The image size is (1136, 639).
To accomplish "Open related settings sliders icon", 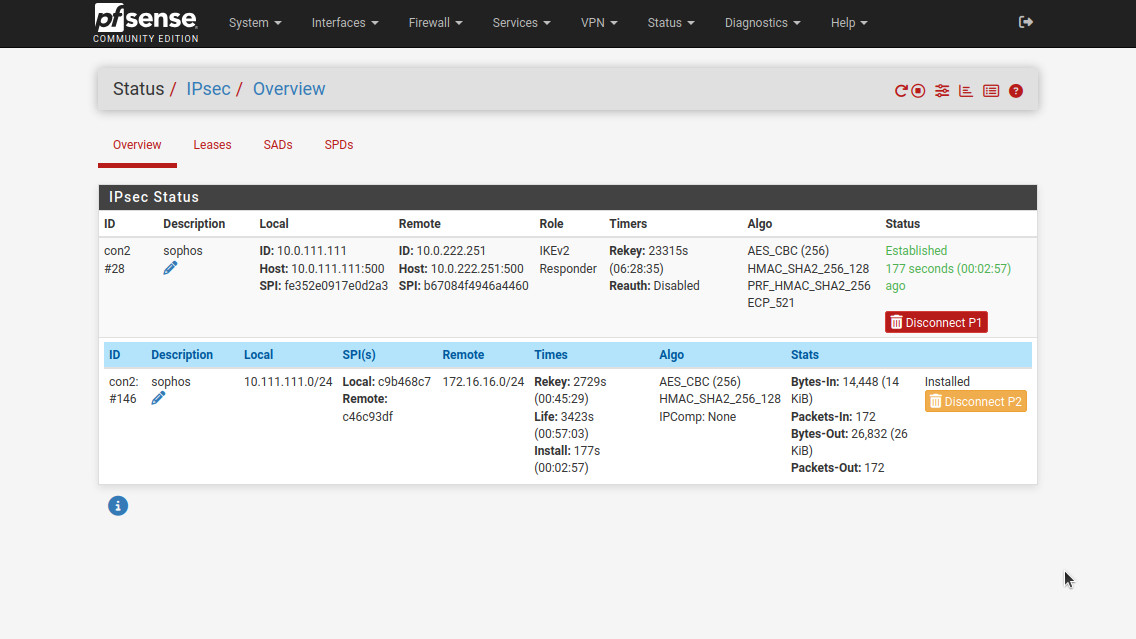I will 942,91.
